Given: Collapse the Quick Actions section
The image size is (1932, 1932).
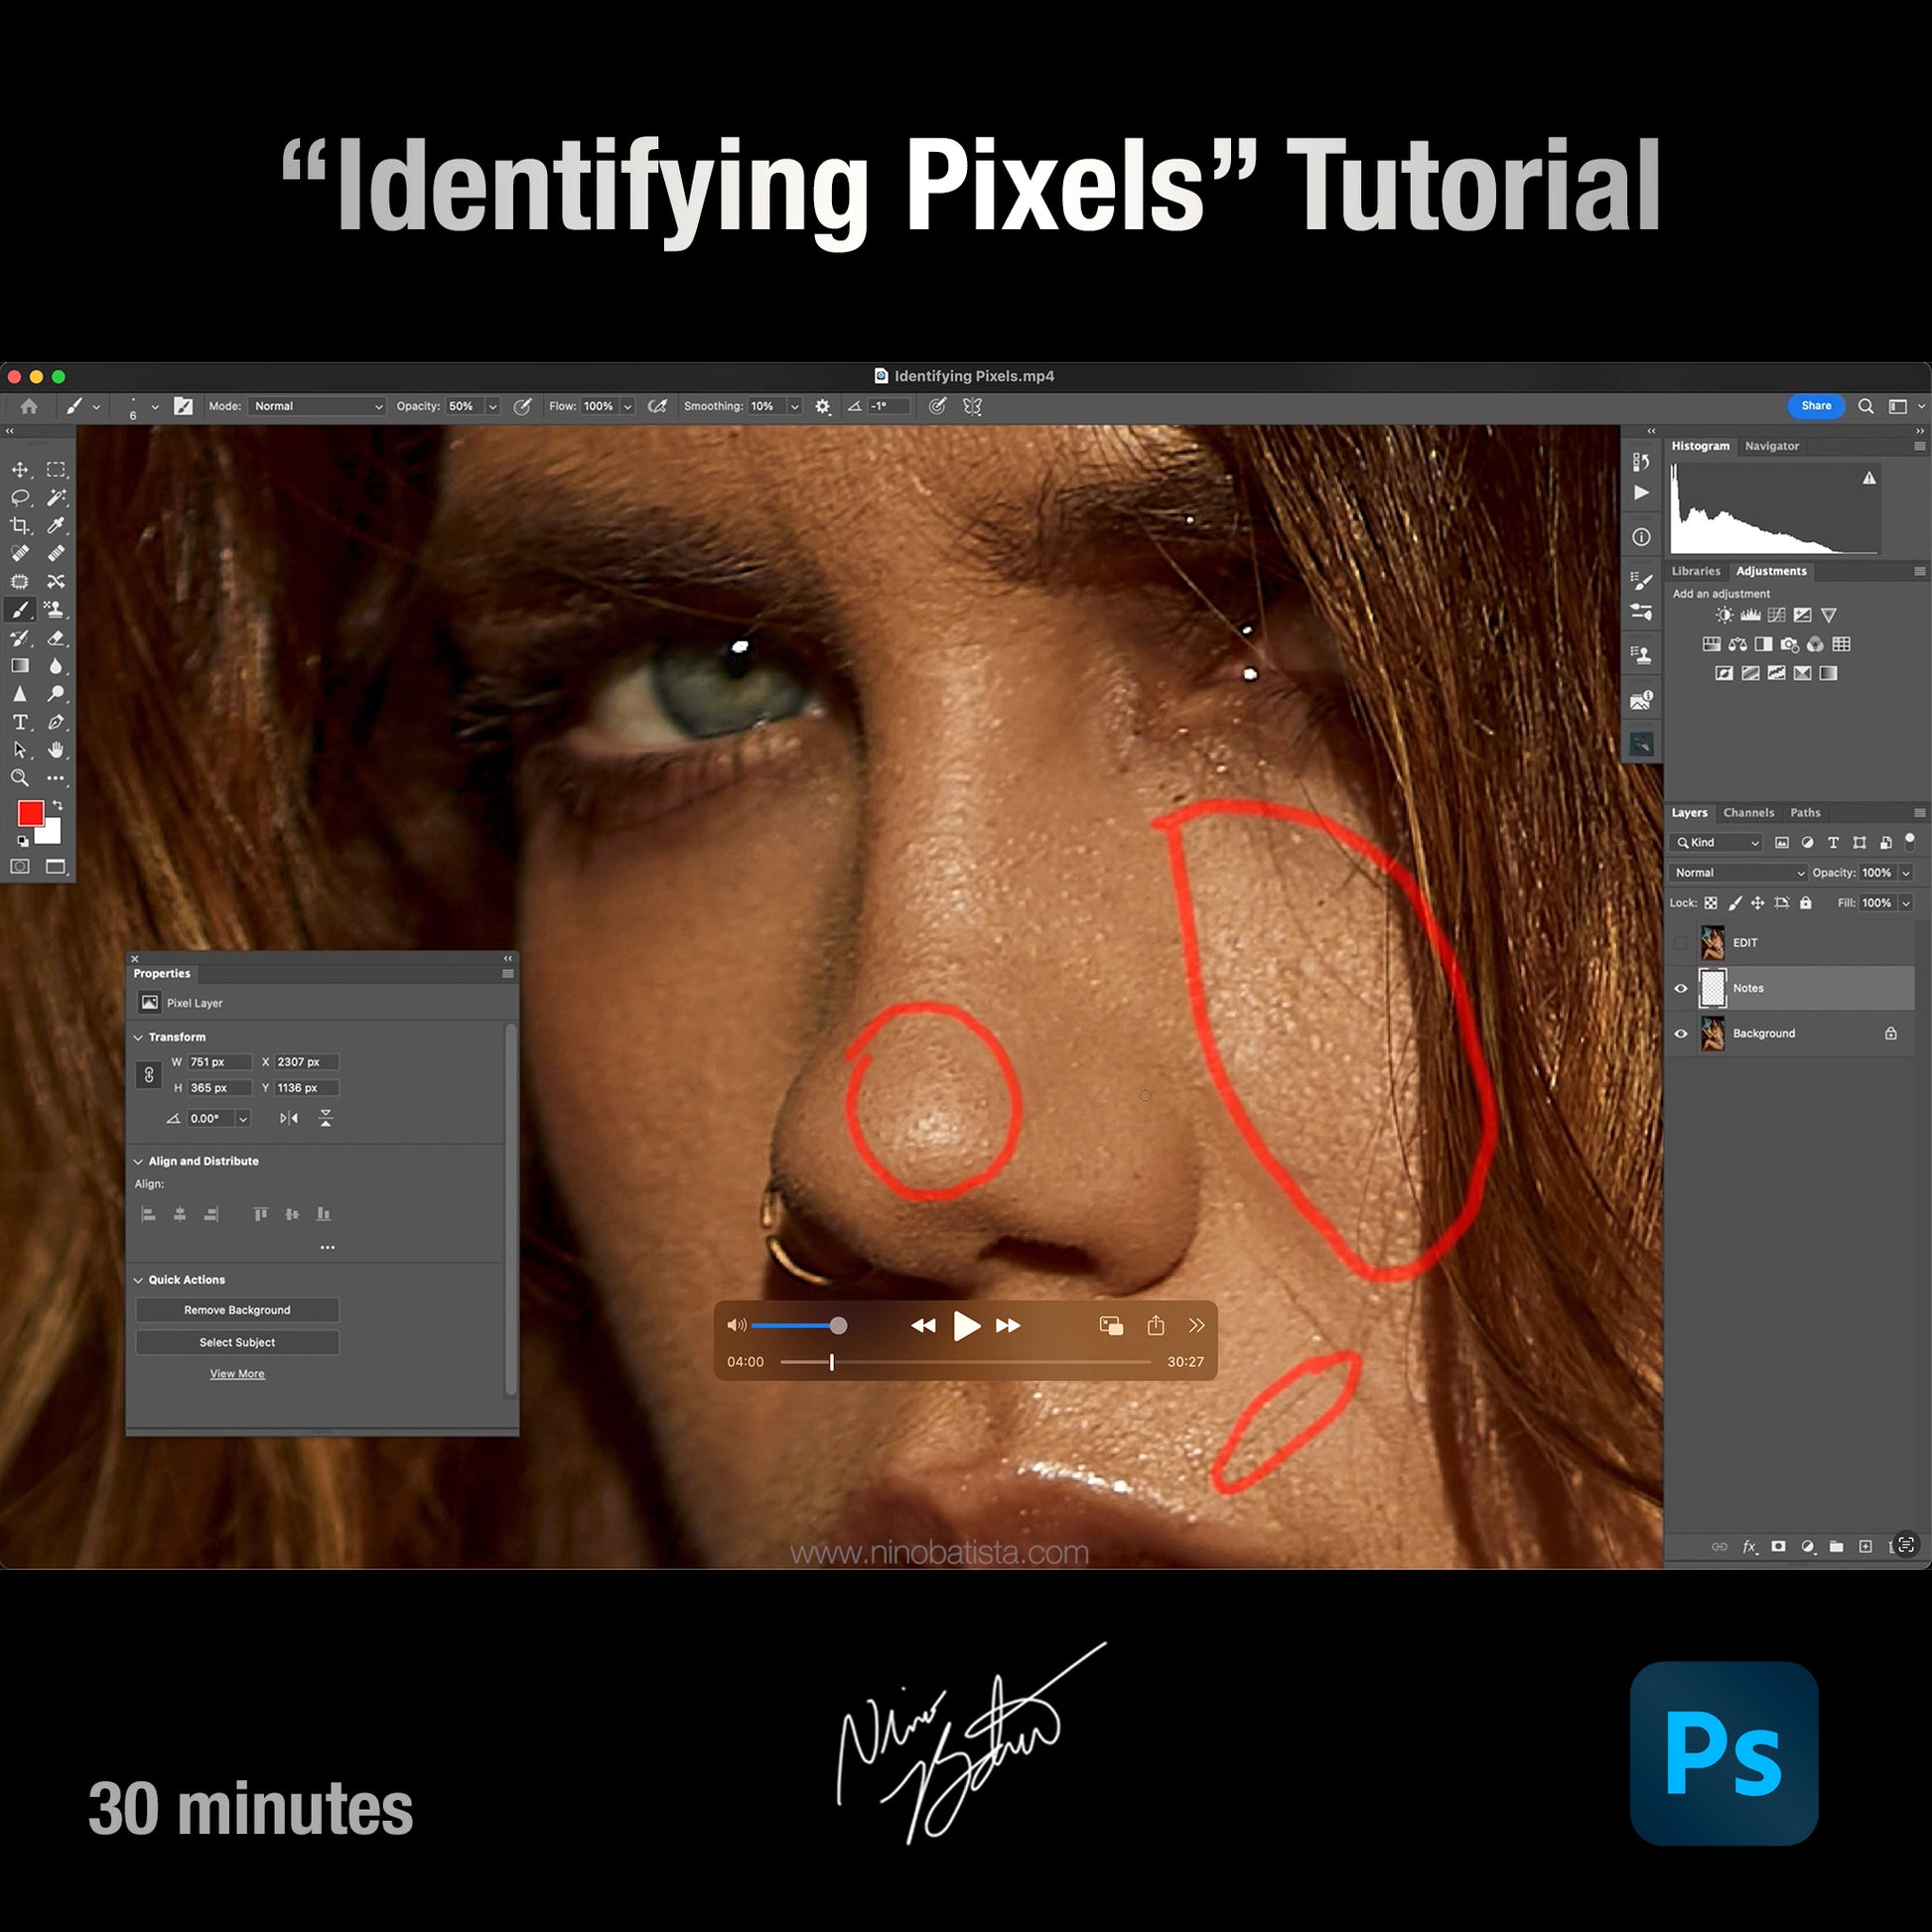Looking at the screenshot, I should point(138,1281).
